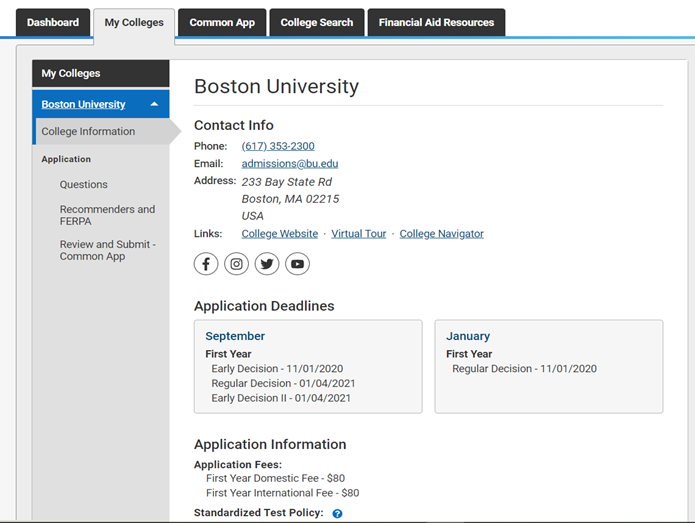Launch the Virtual Tour link
This screenshot has width=695, height=523.
[x=358, y=234]
